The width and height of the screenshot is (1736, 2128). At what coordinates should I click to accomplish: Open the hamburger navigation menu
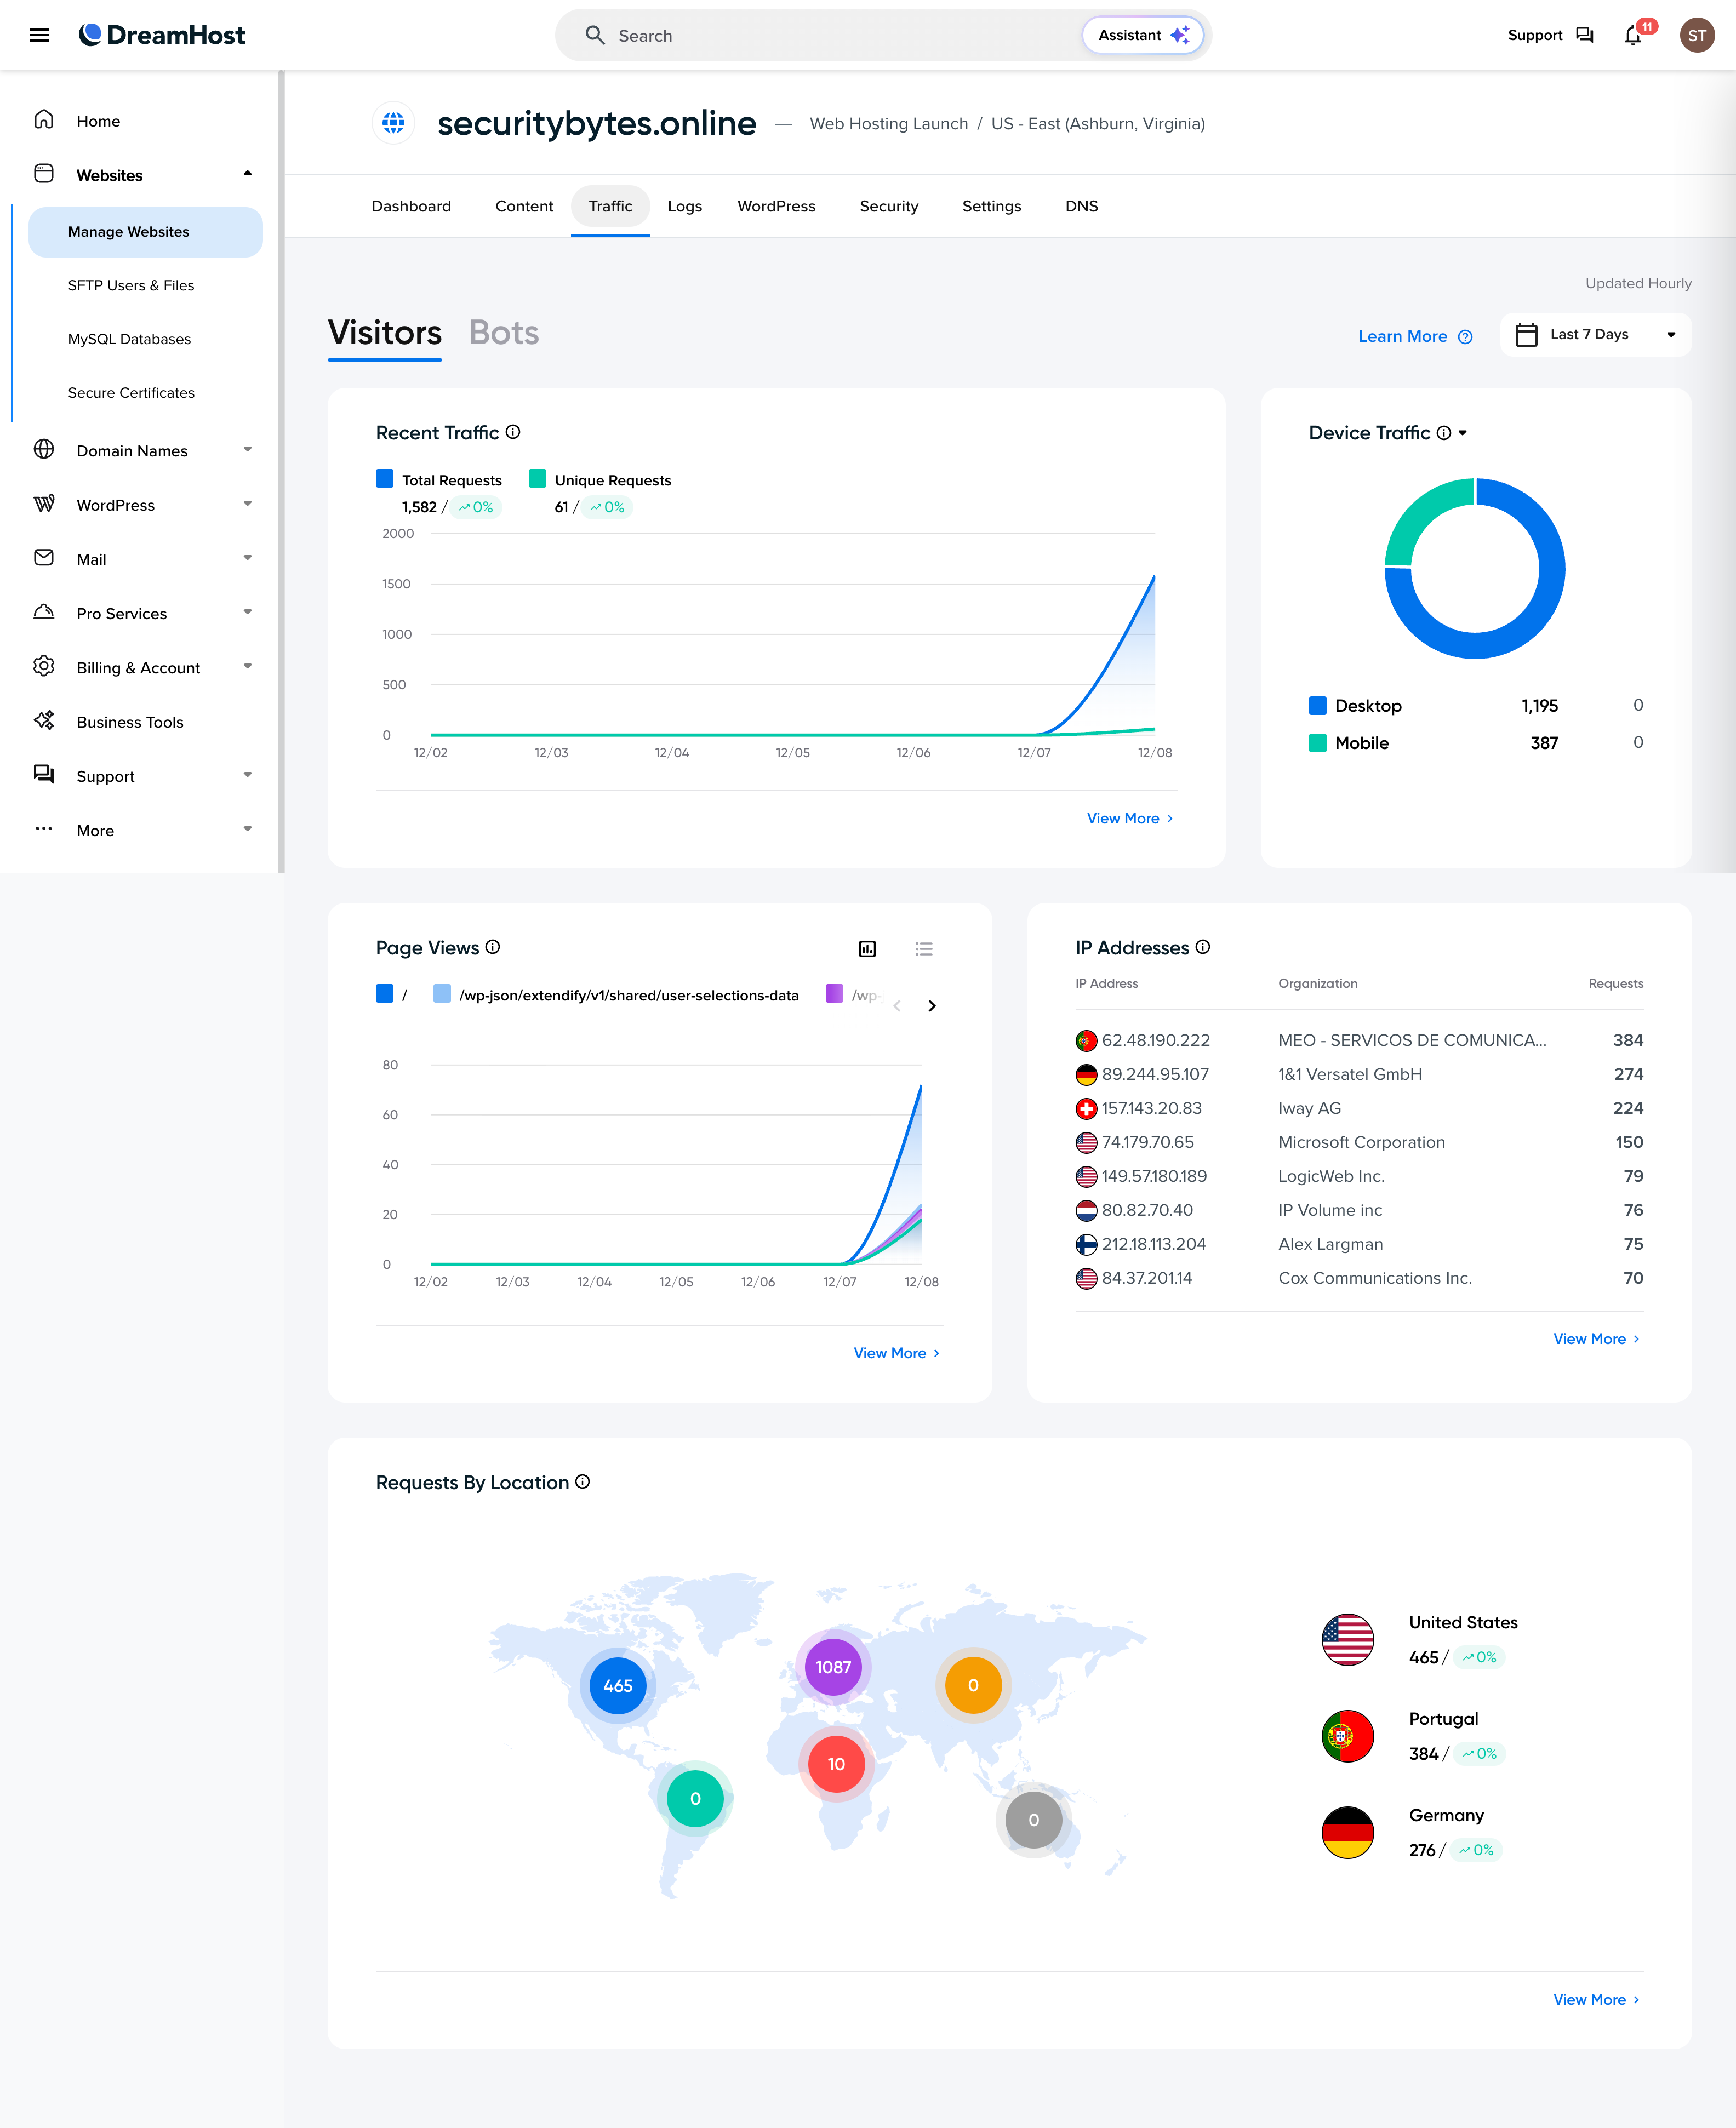pyautogui.click(x=39, y=35)
